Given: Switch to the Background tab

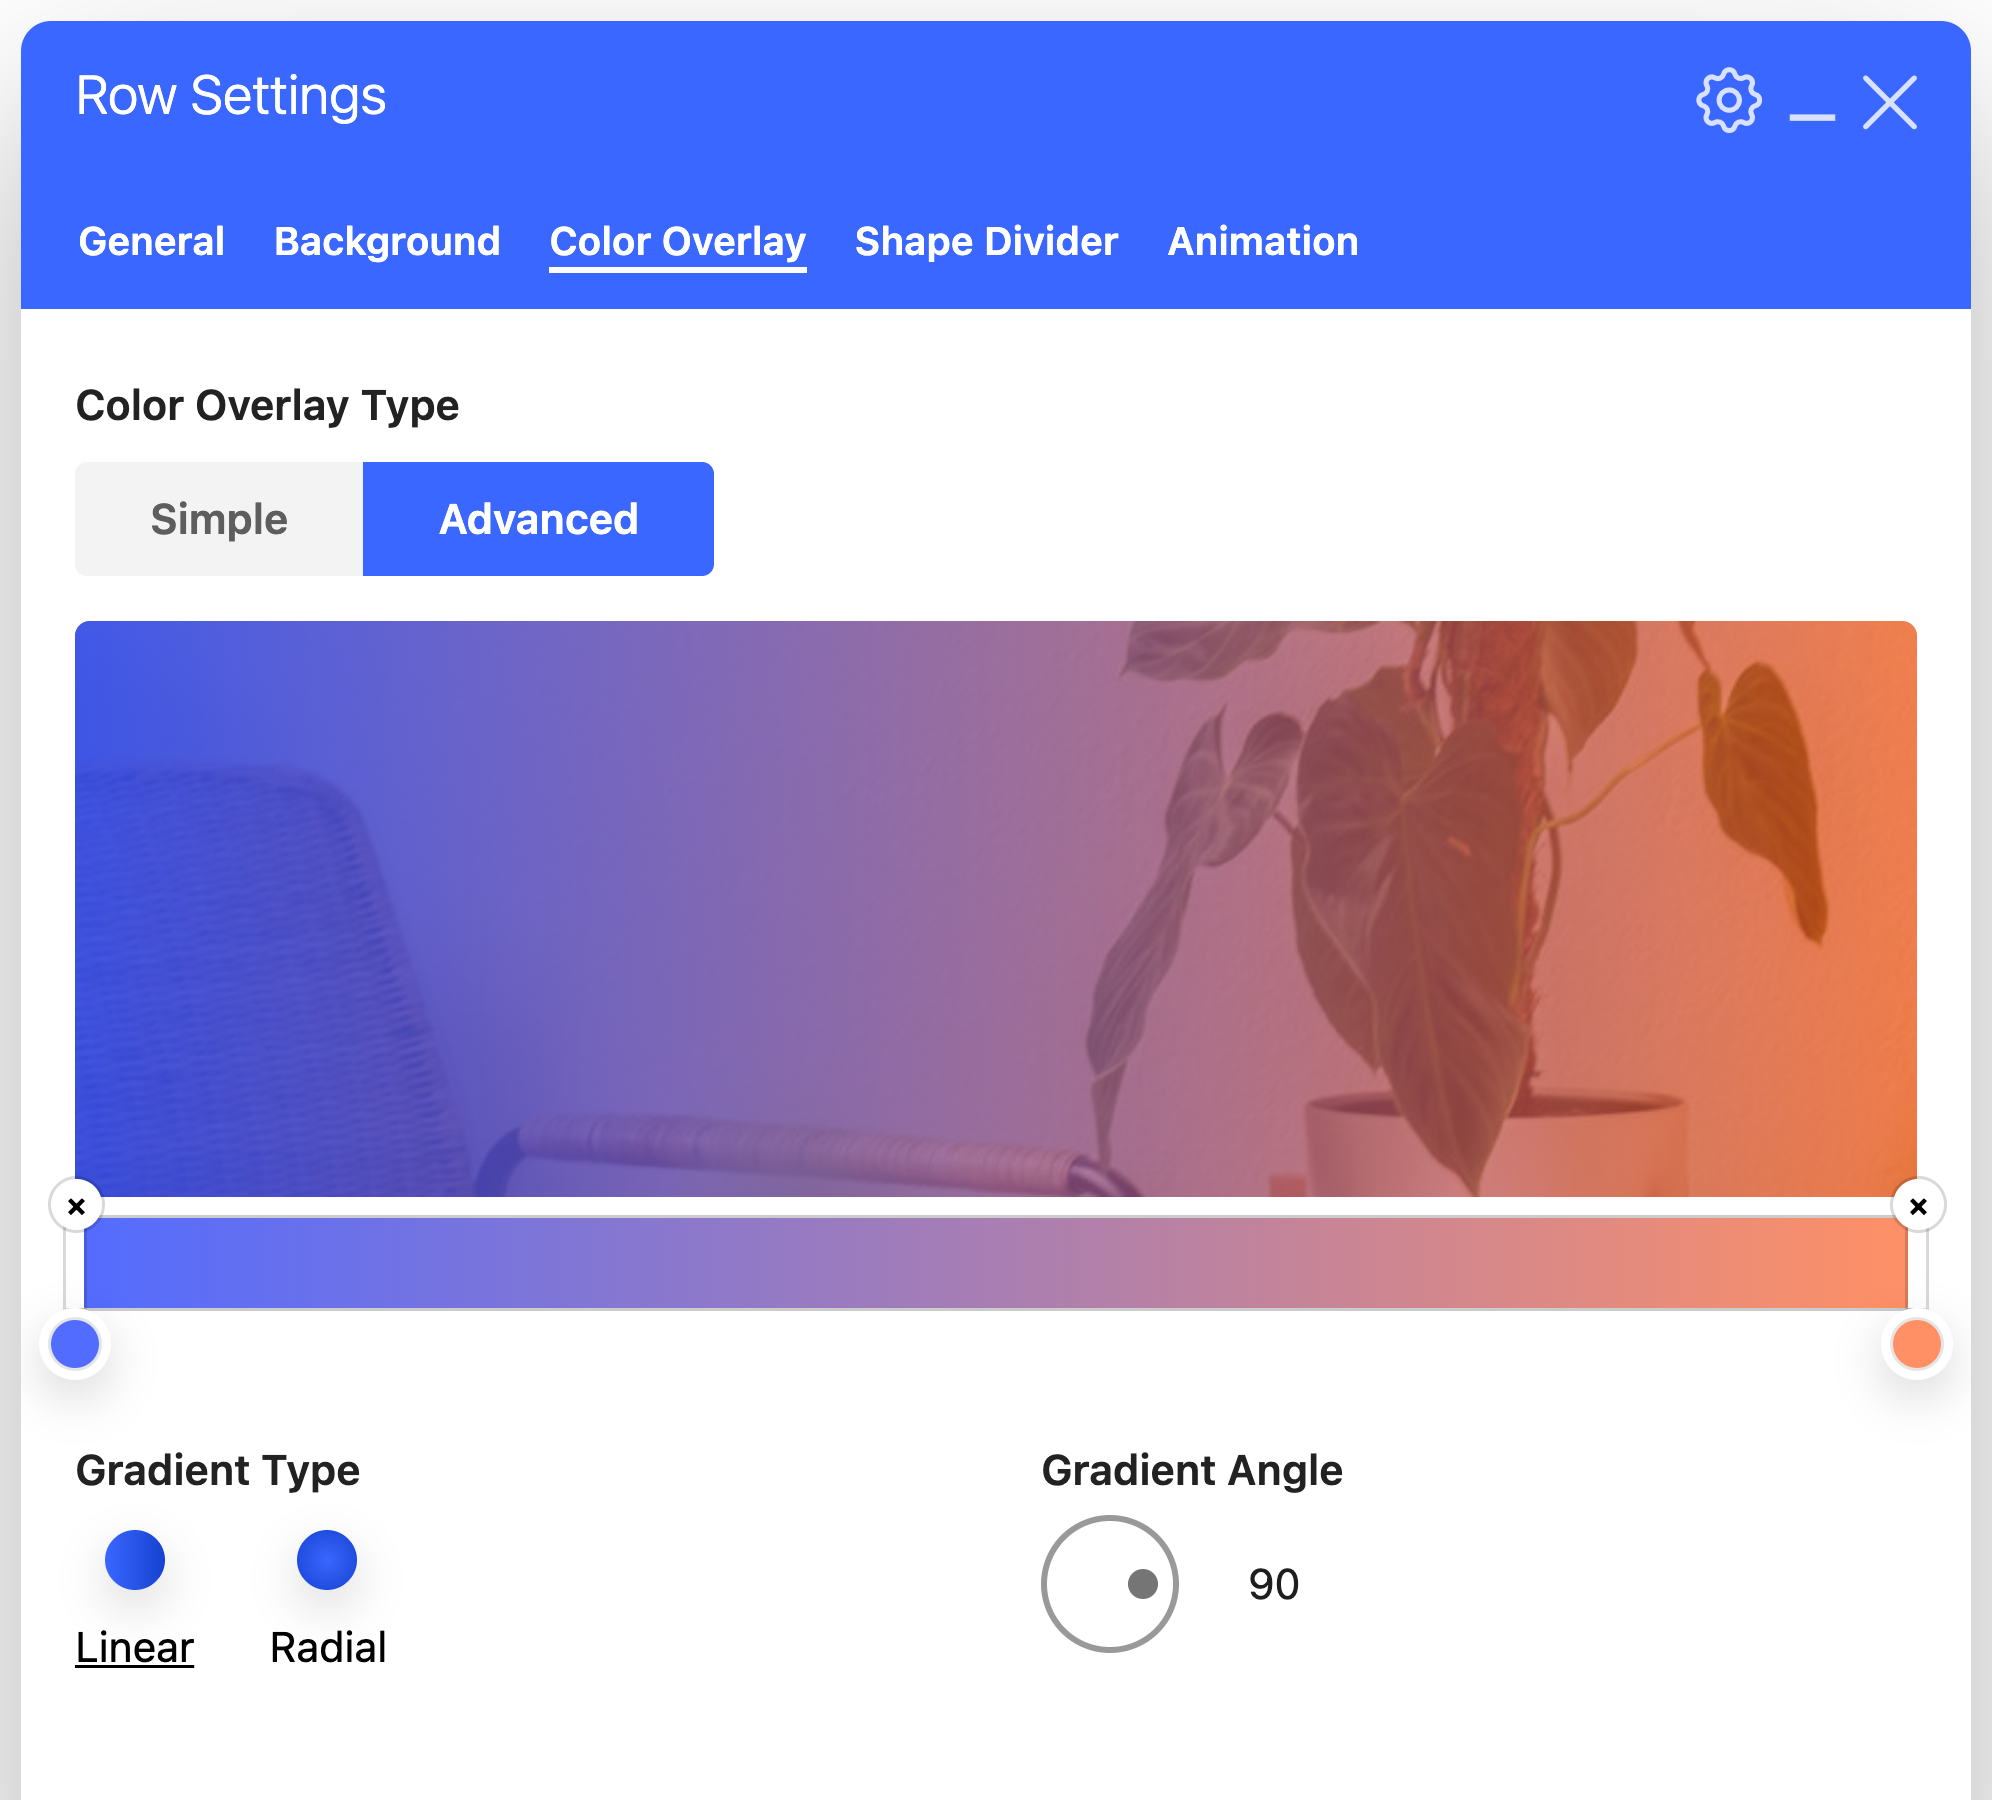Looking at the screenshot, I should [387, 242].
